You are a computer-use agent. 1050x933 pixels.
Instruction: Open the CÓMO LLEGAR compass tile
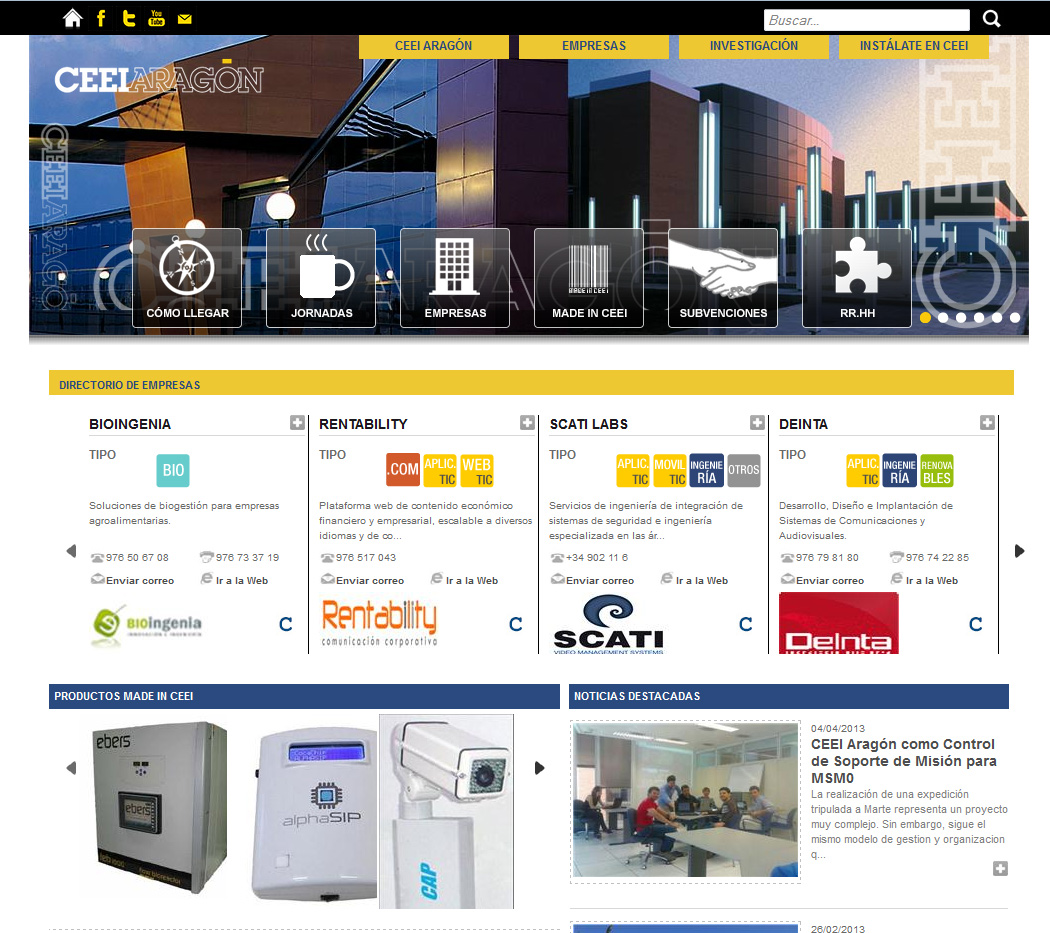[187, 278]
